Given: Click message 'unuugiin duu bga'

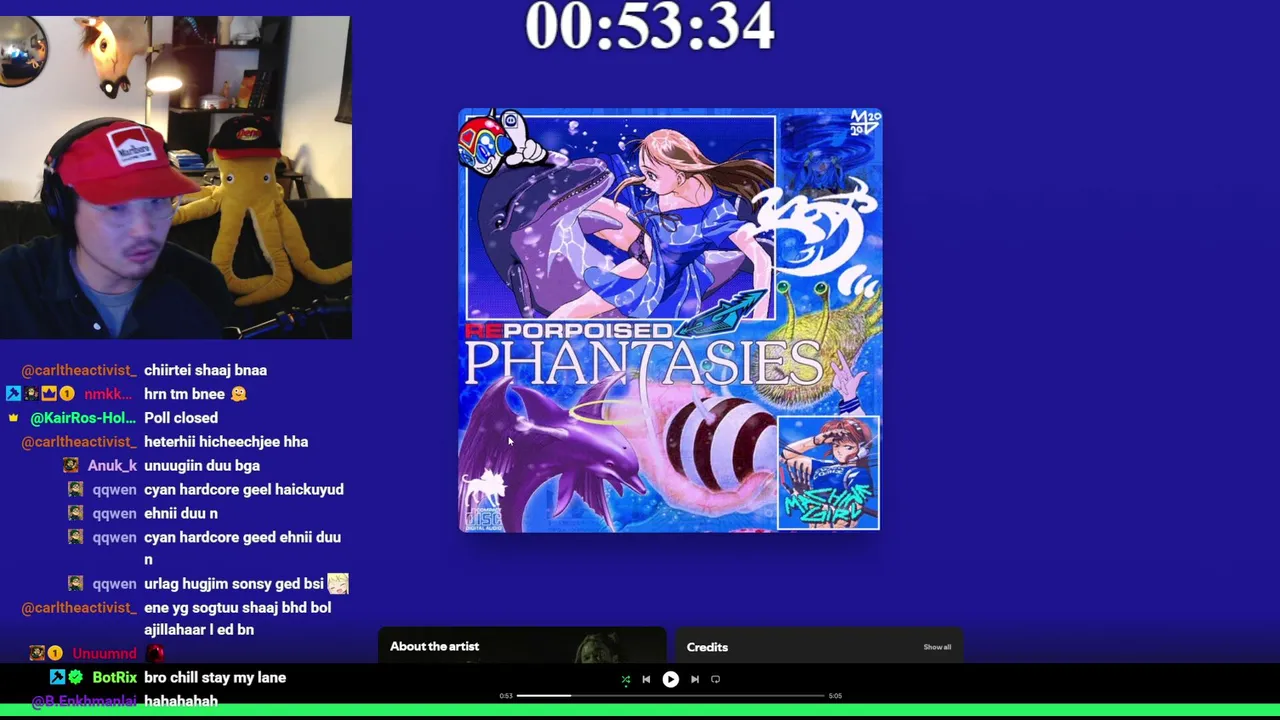Looking at the screenshot, I should 202,466.
